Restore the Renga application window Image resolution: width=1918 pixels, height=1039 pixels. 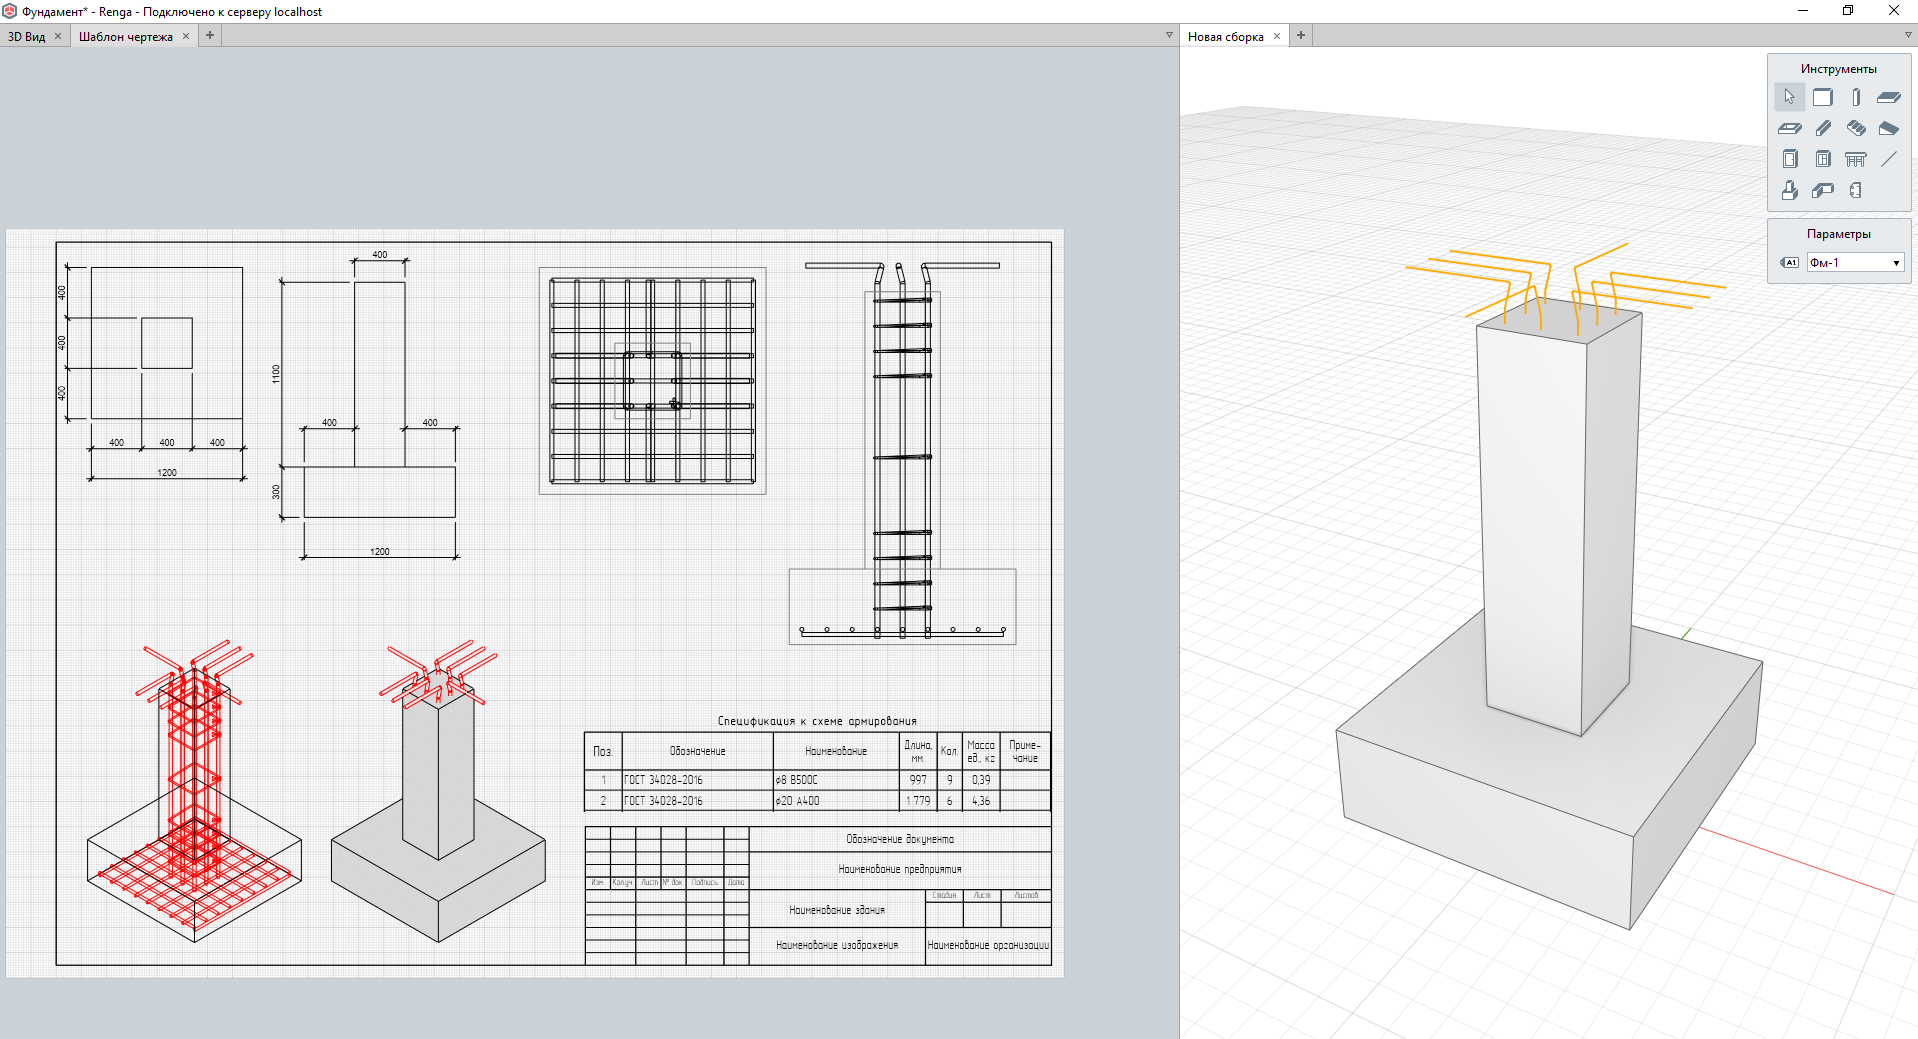click(x=1848, y=11)
